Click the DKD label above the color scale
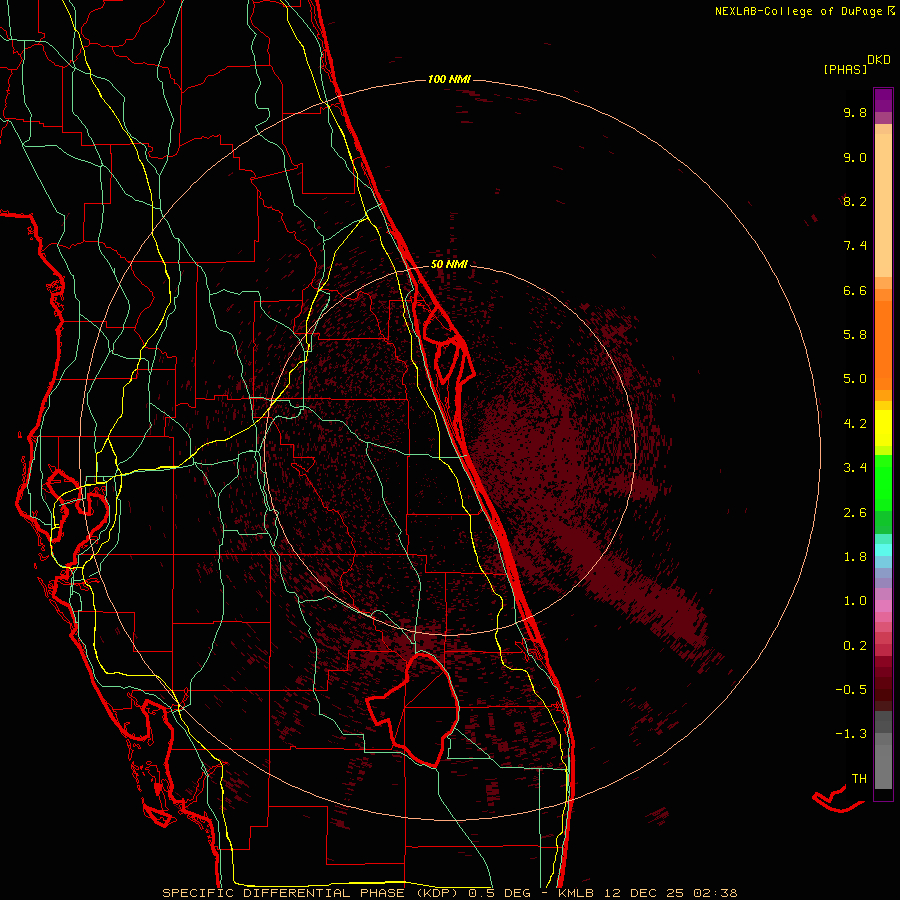This screenshot has width=900, height=900. (x=879, y=60)
